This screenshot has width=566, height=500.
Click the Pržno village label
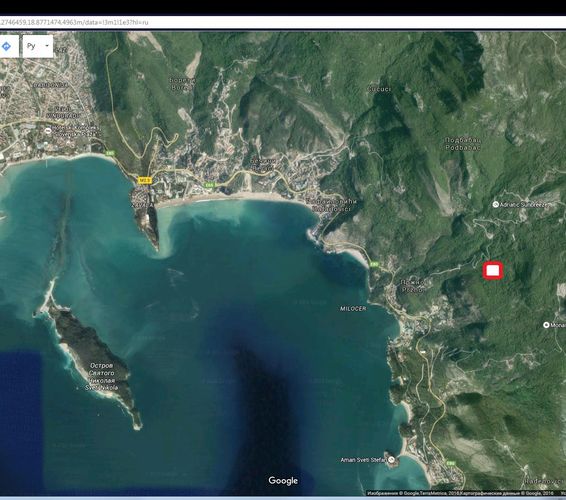pyautogui.click(x=413, y=286)
